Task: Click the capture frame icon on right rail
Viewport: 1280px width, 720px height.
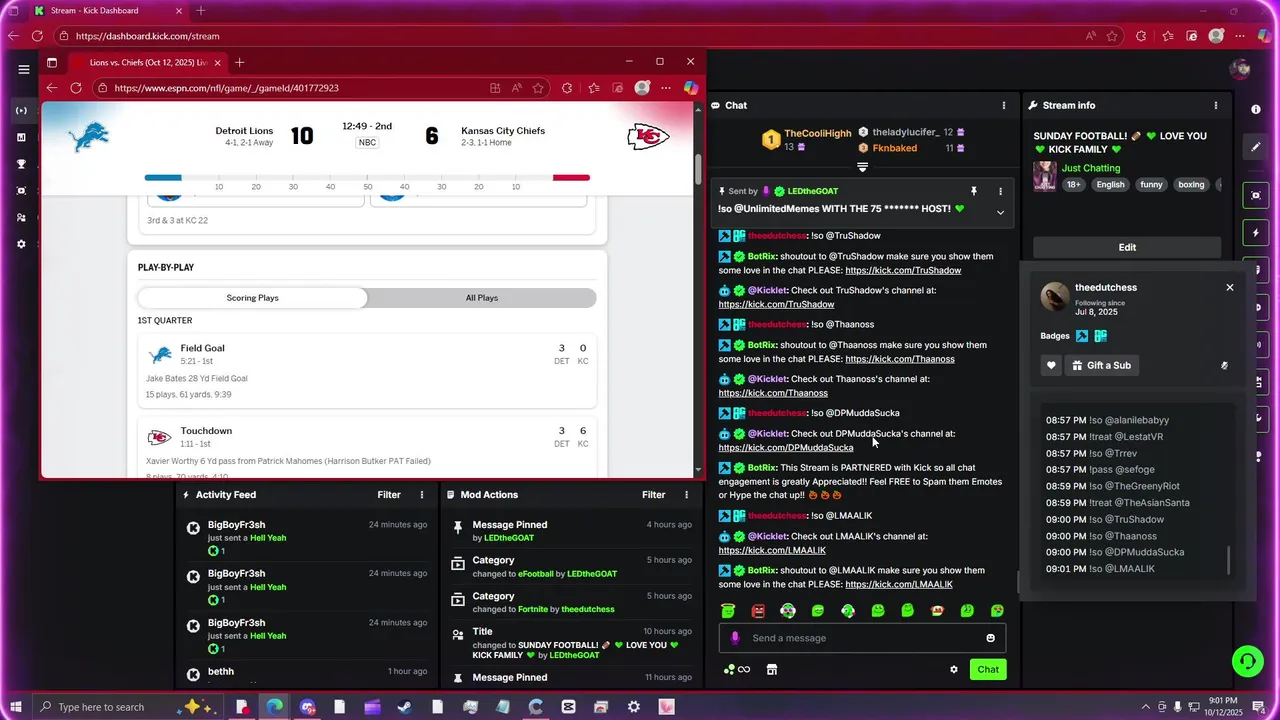Action: coord(1256,195)
